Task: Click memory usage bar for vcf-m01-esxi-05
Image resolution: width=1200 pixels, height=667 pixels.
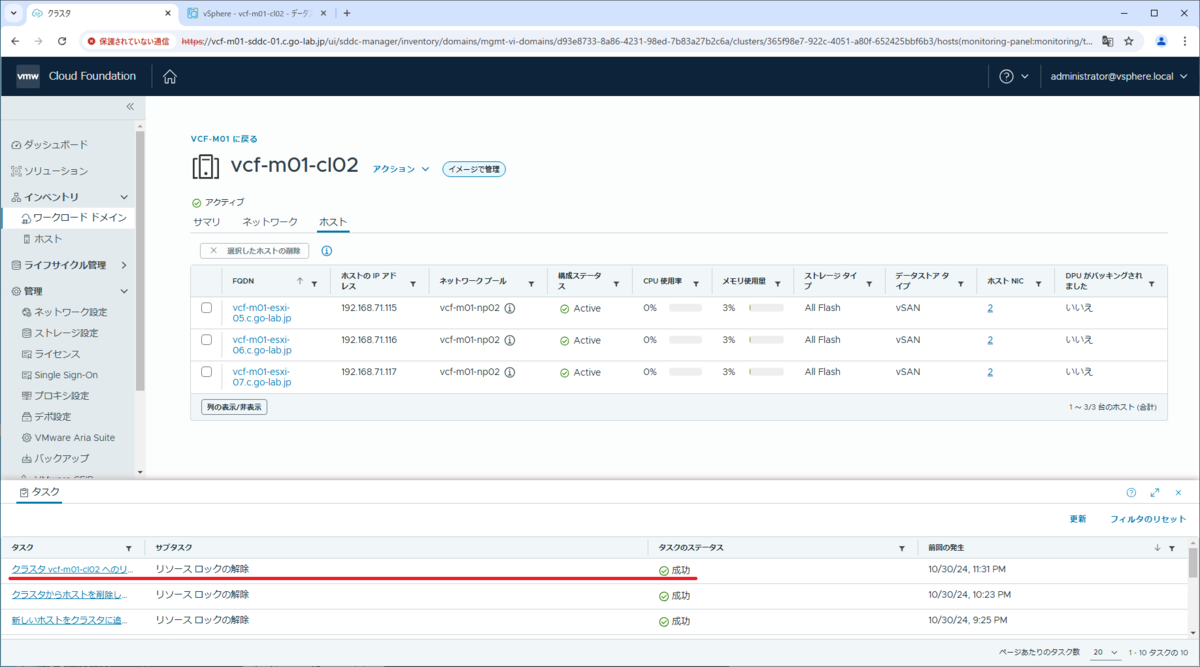Action: click(766, 308)
